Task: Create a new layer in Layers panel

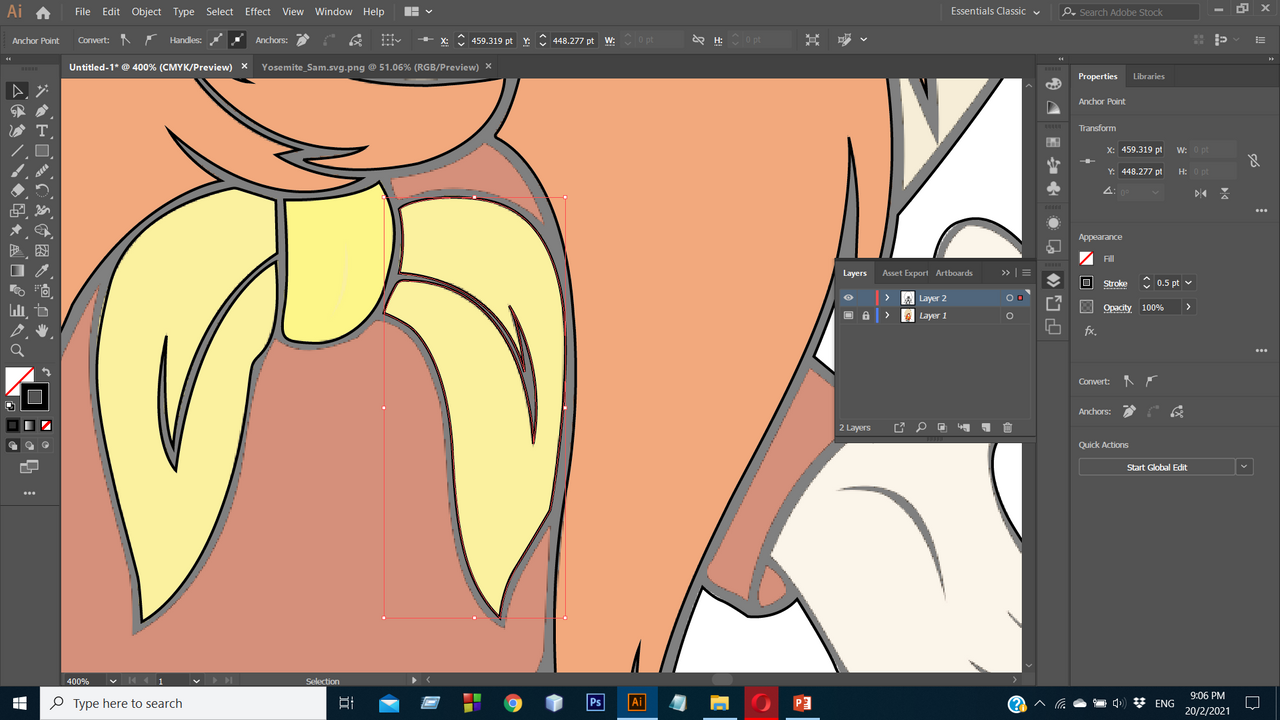Action: pos(985,428)
